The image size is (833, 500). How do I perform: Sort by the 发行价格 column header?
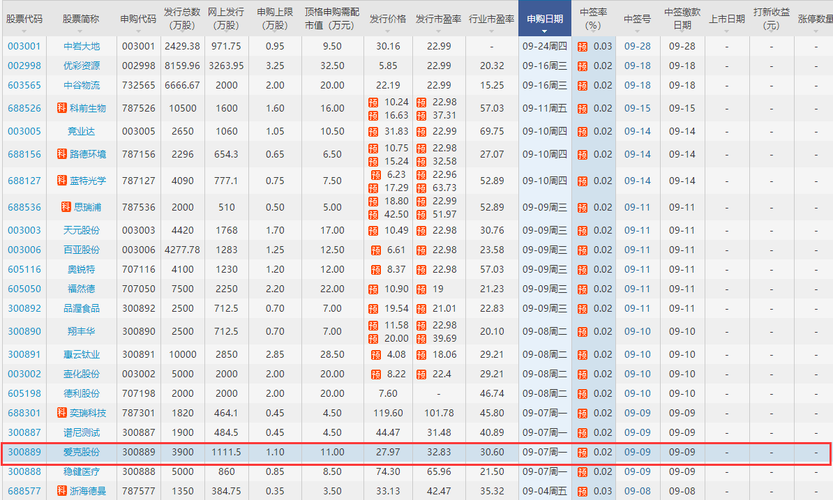(x=388, y=19)
